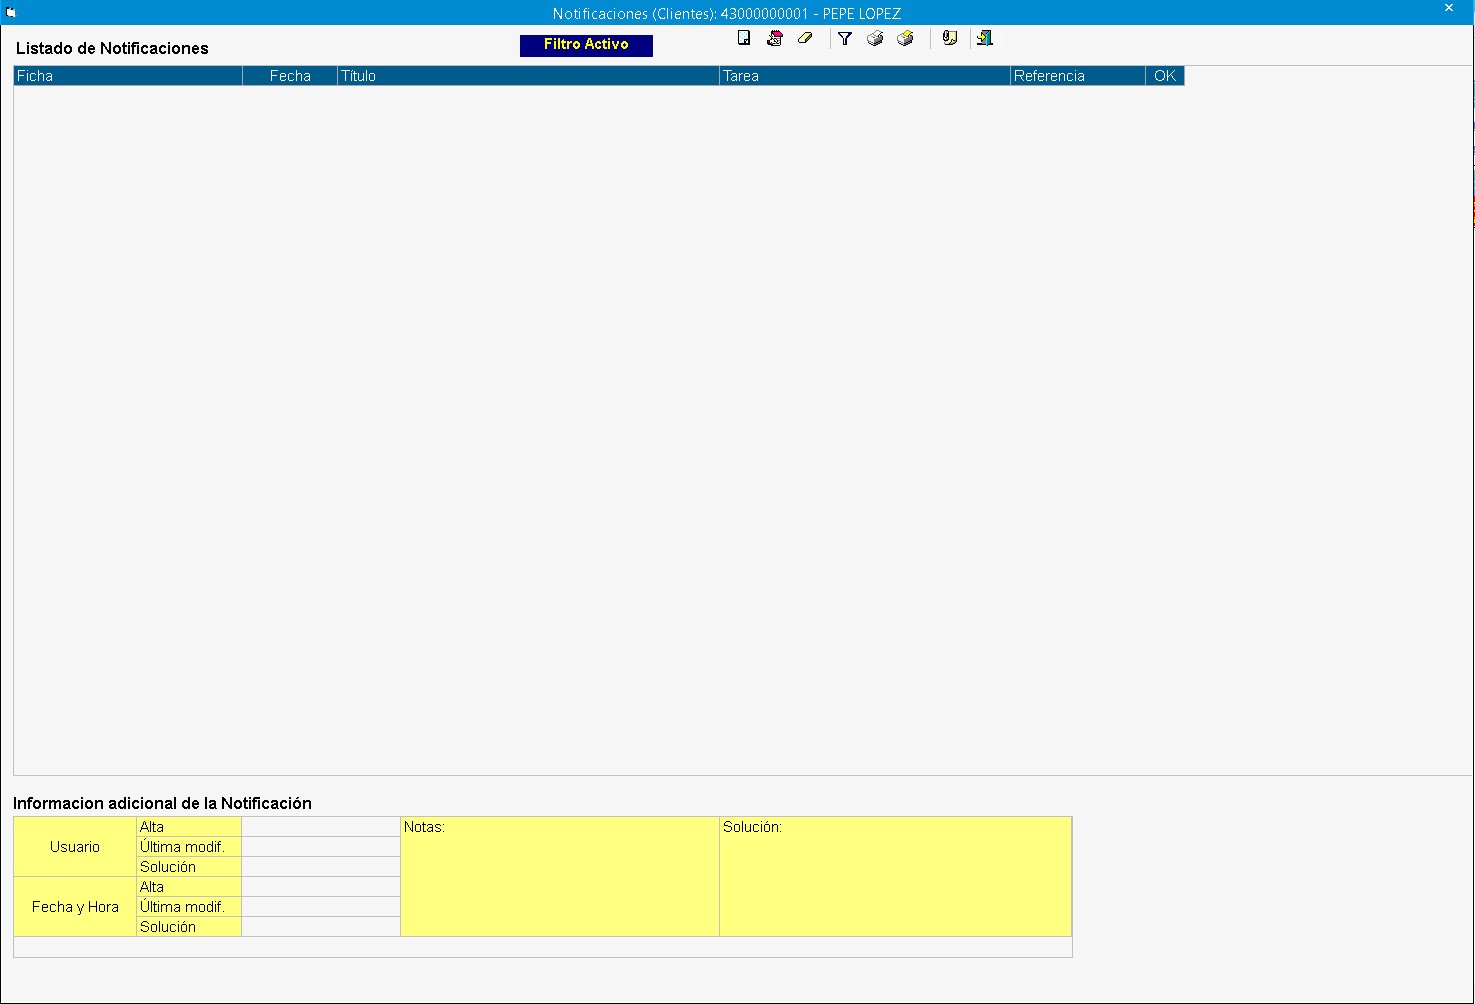Click the application icon in title bar
This screenshot has width=1475, height=1004.
(x=11, y=12)
